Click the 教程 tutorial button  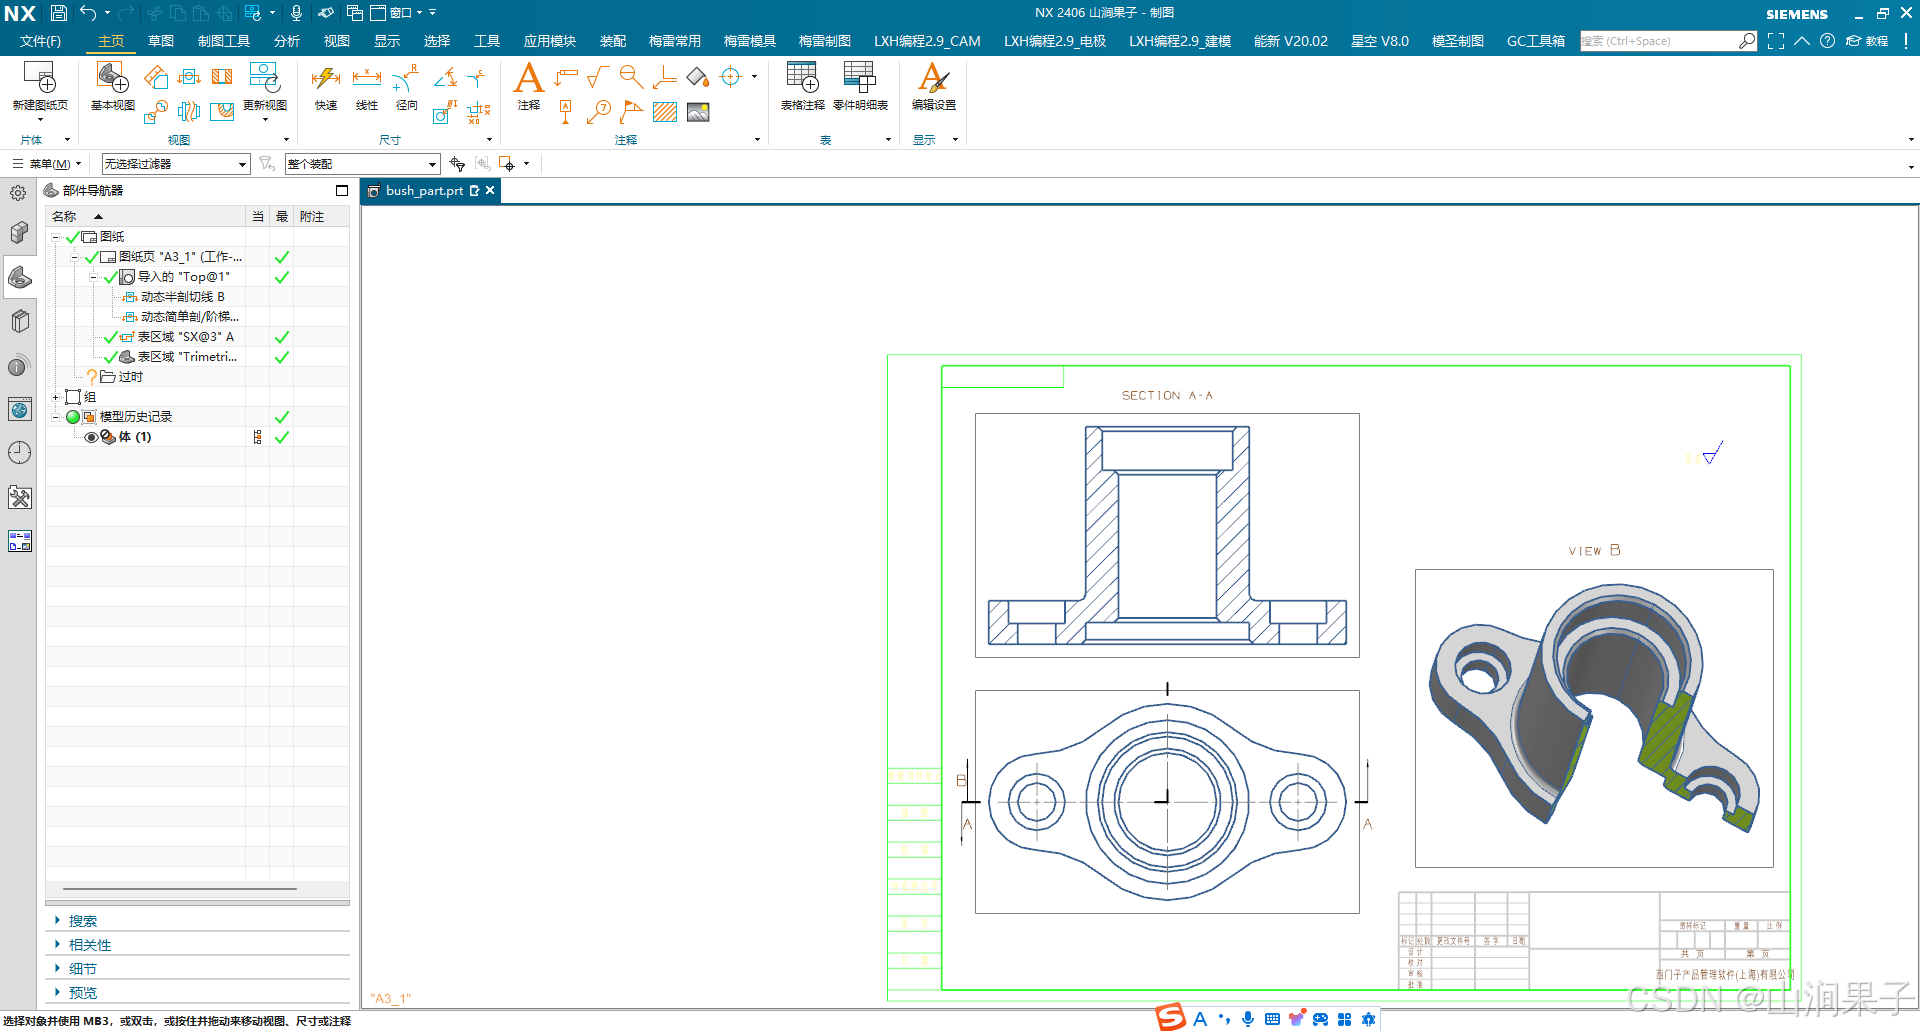[x=1867, y=41]
